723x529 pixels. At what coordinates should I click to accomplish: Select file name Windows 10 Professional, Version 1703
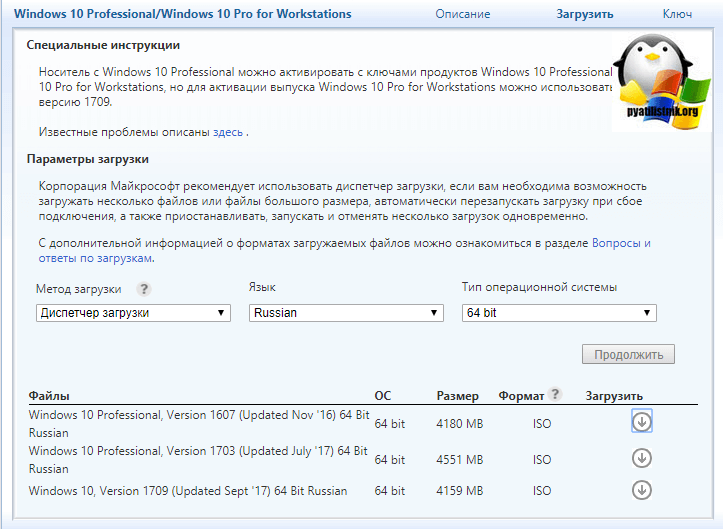[x=198, y=459]
